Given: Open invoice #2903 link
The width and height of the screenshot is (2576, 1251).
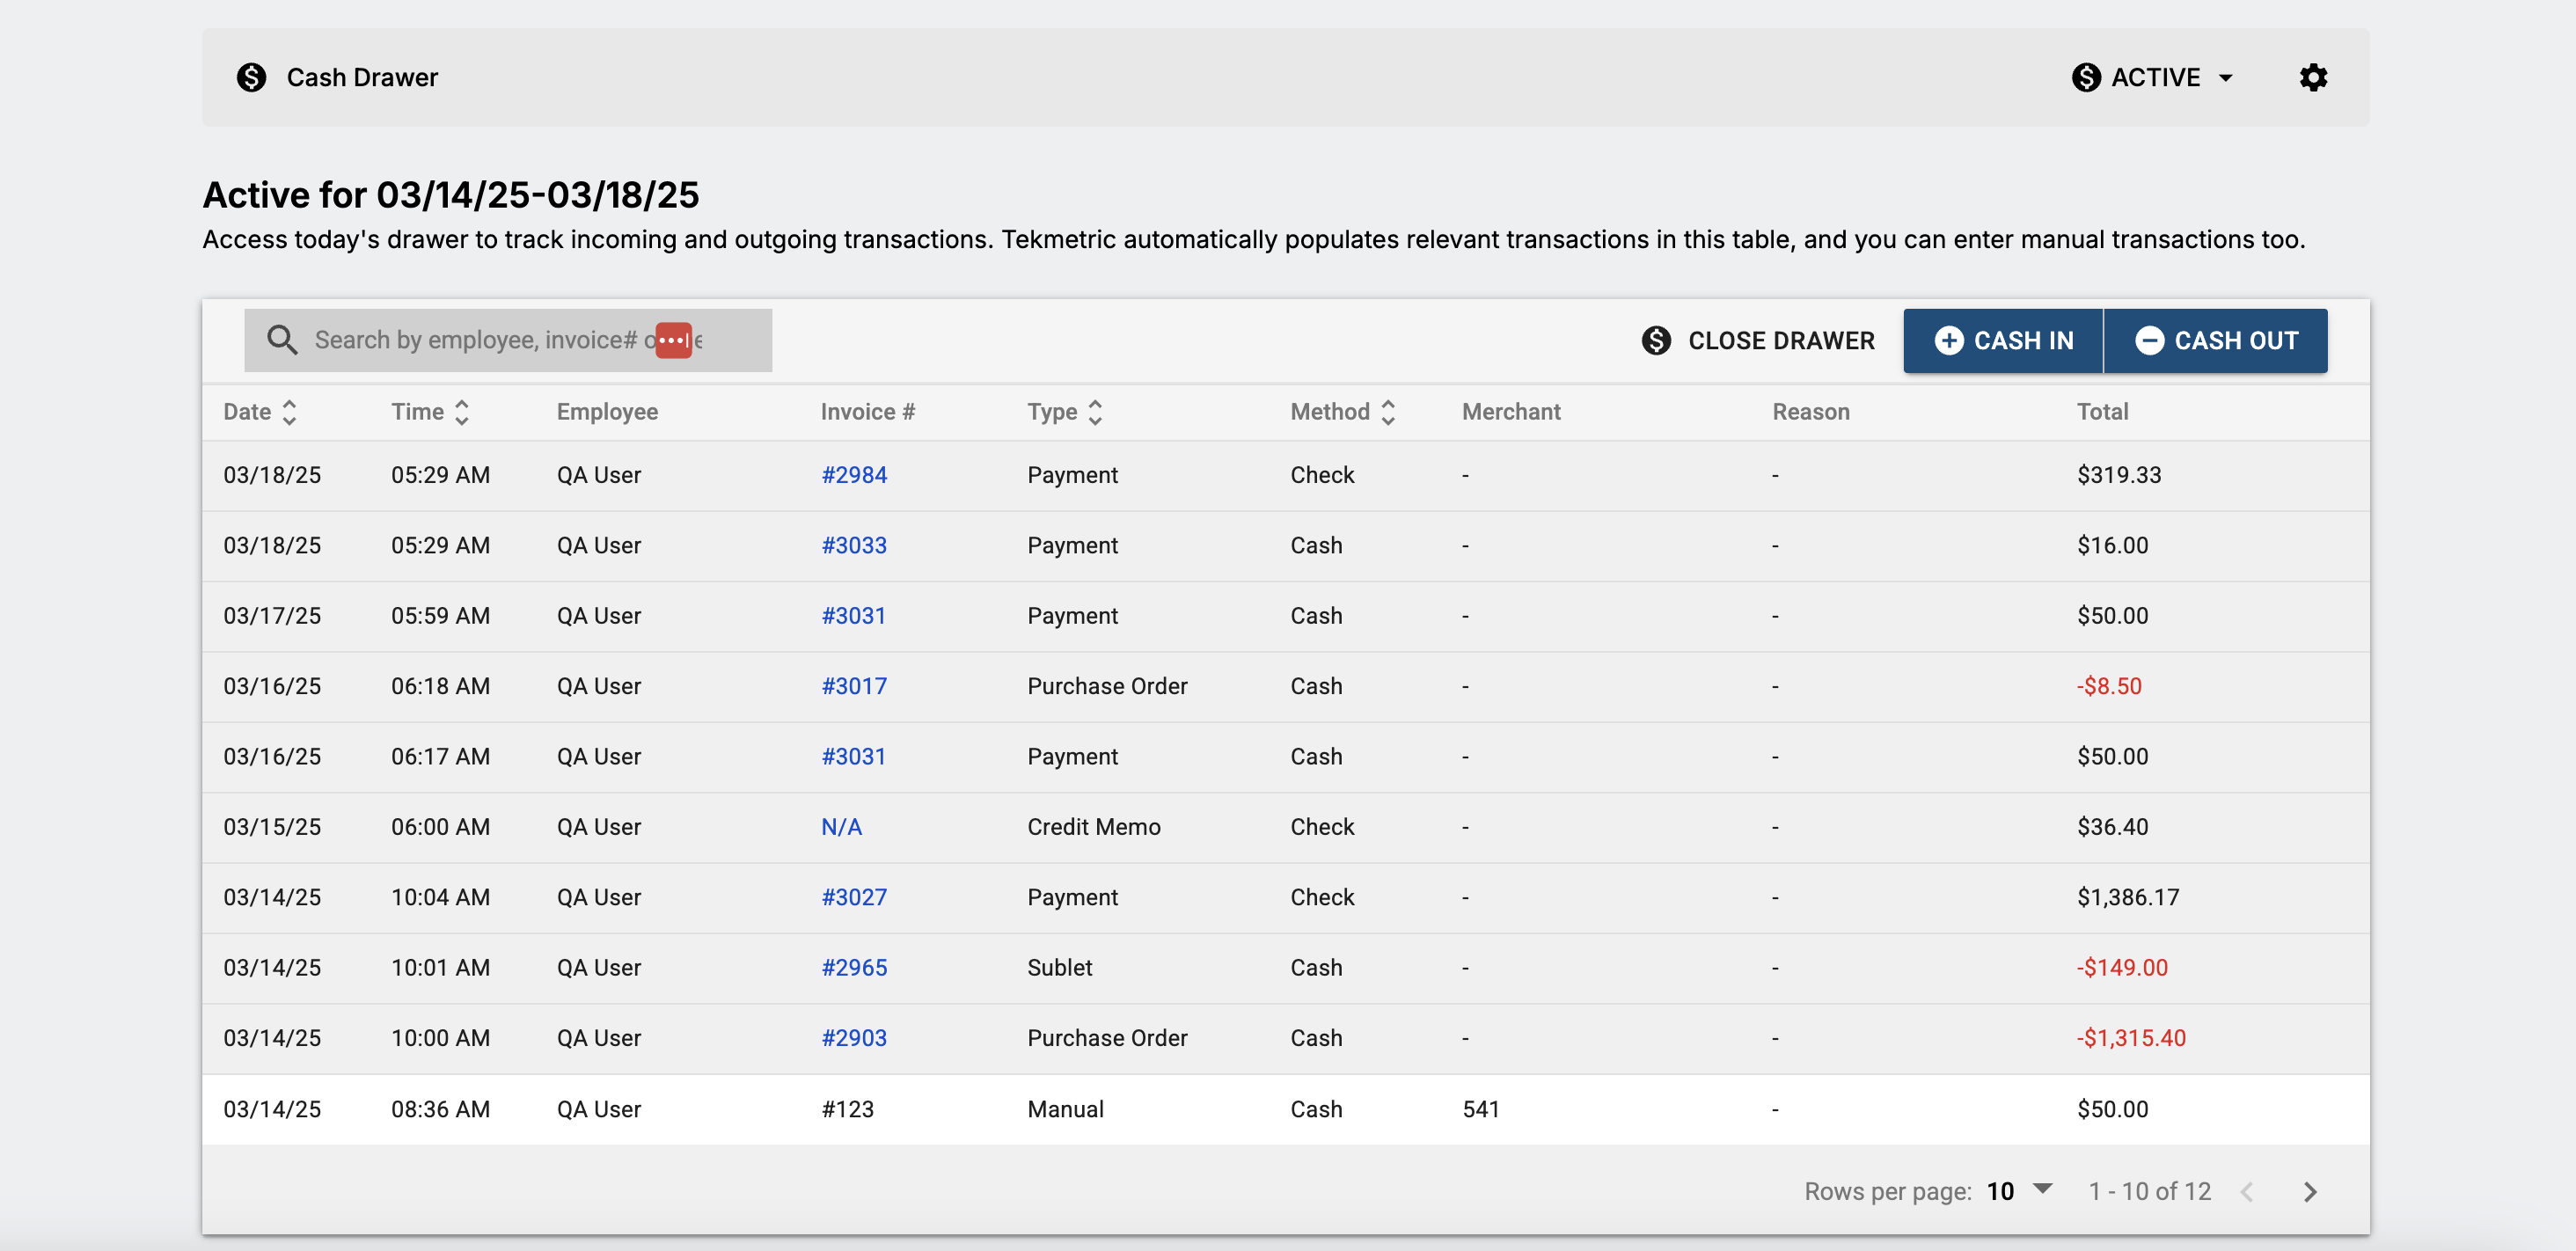Looking at the screenshot, I should point(854,1038).
